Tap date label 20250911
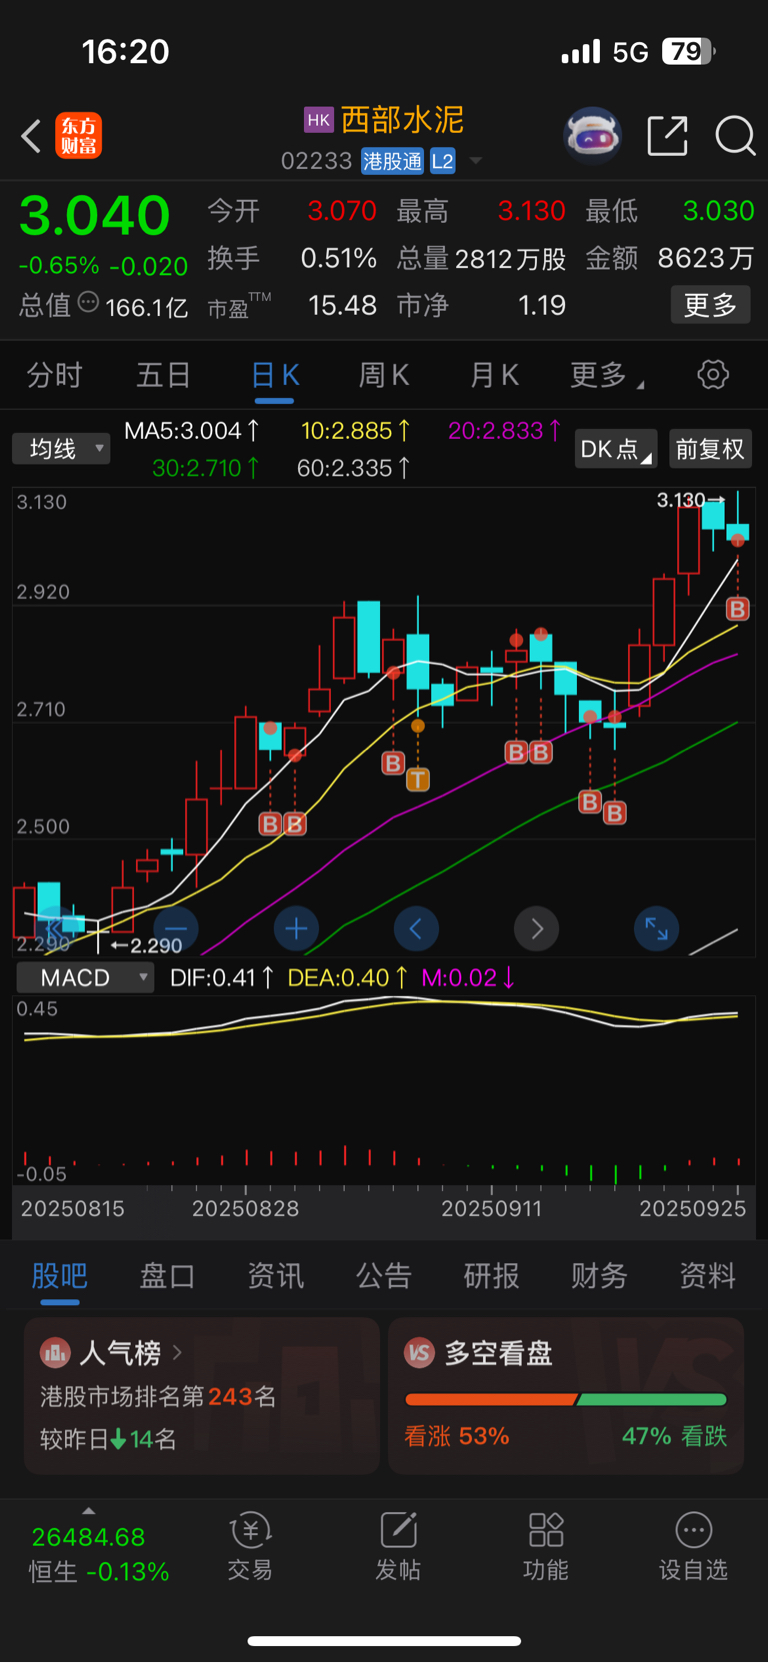The height and width of the screenshot is (1663, 768). 491,1209
